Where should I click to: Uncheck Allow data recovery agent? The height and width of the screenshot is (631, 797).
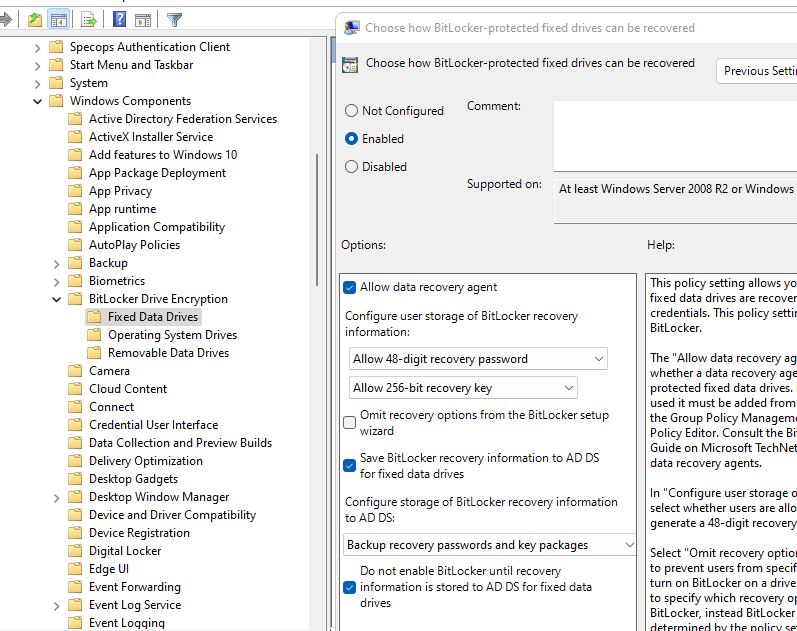350,287
